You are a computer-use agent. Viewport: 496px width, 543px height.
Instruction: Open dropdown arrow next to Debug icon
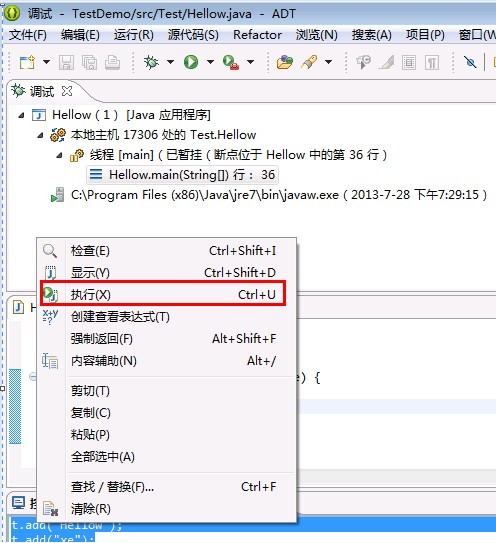coord(170,62)
